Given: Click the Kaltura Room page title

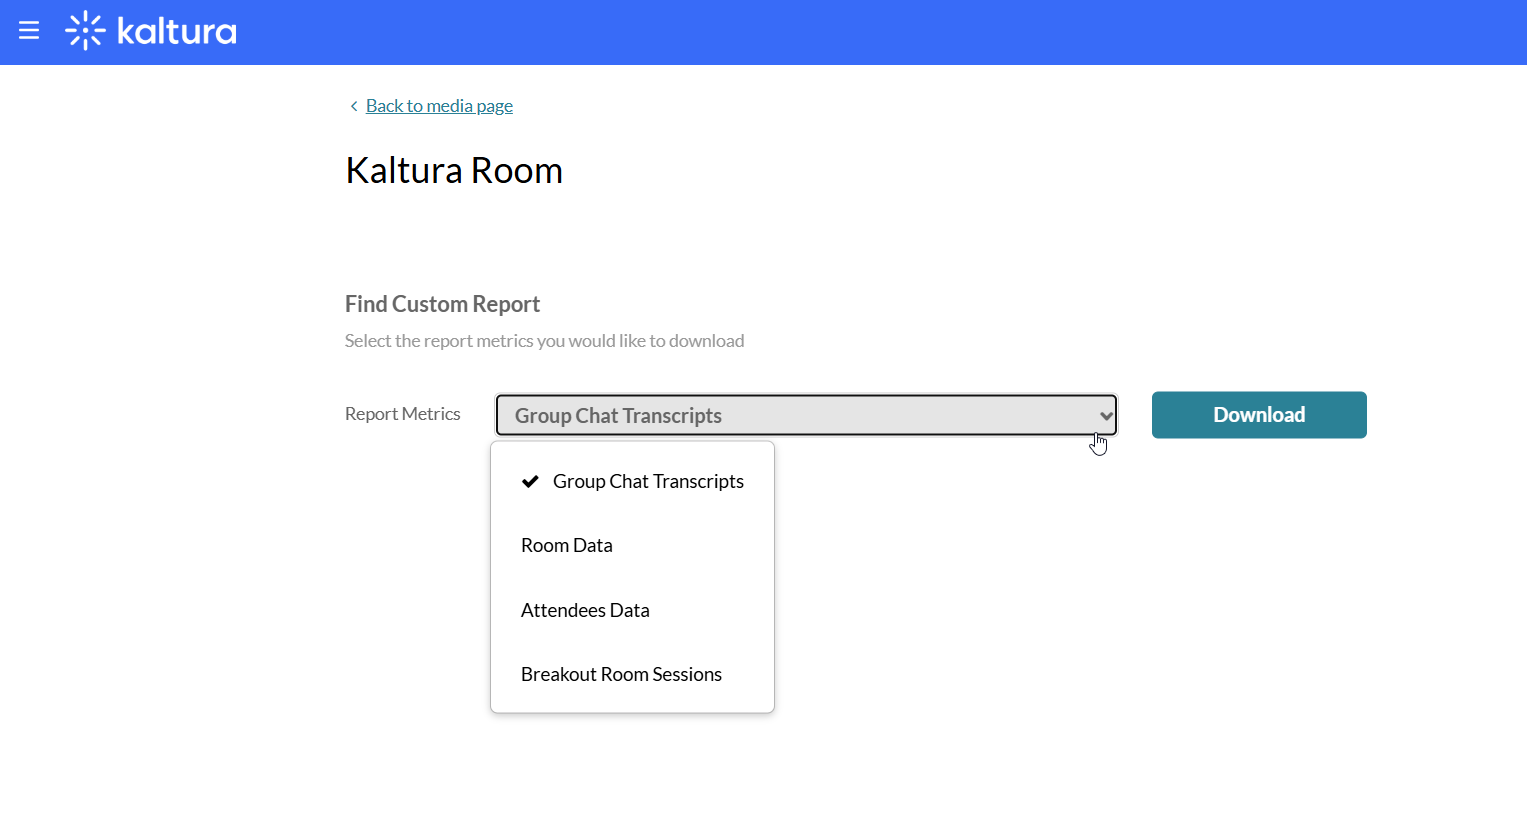Looking at the screenshot, I should [x=454, y=171].
